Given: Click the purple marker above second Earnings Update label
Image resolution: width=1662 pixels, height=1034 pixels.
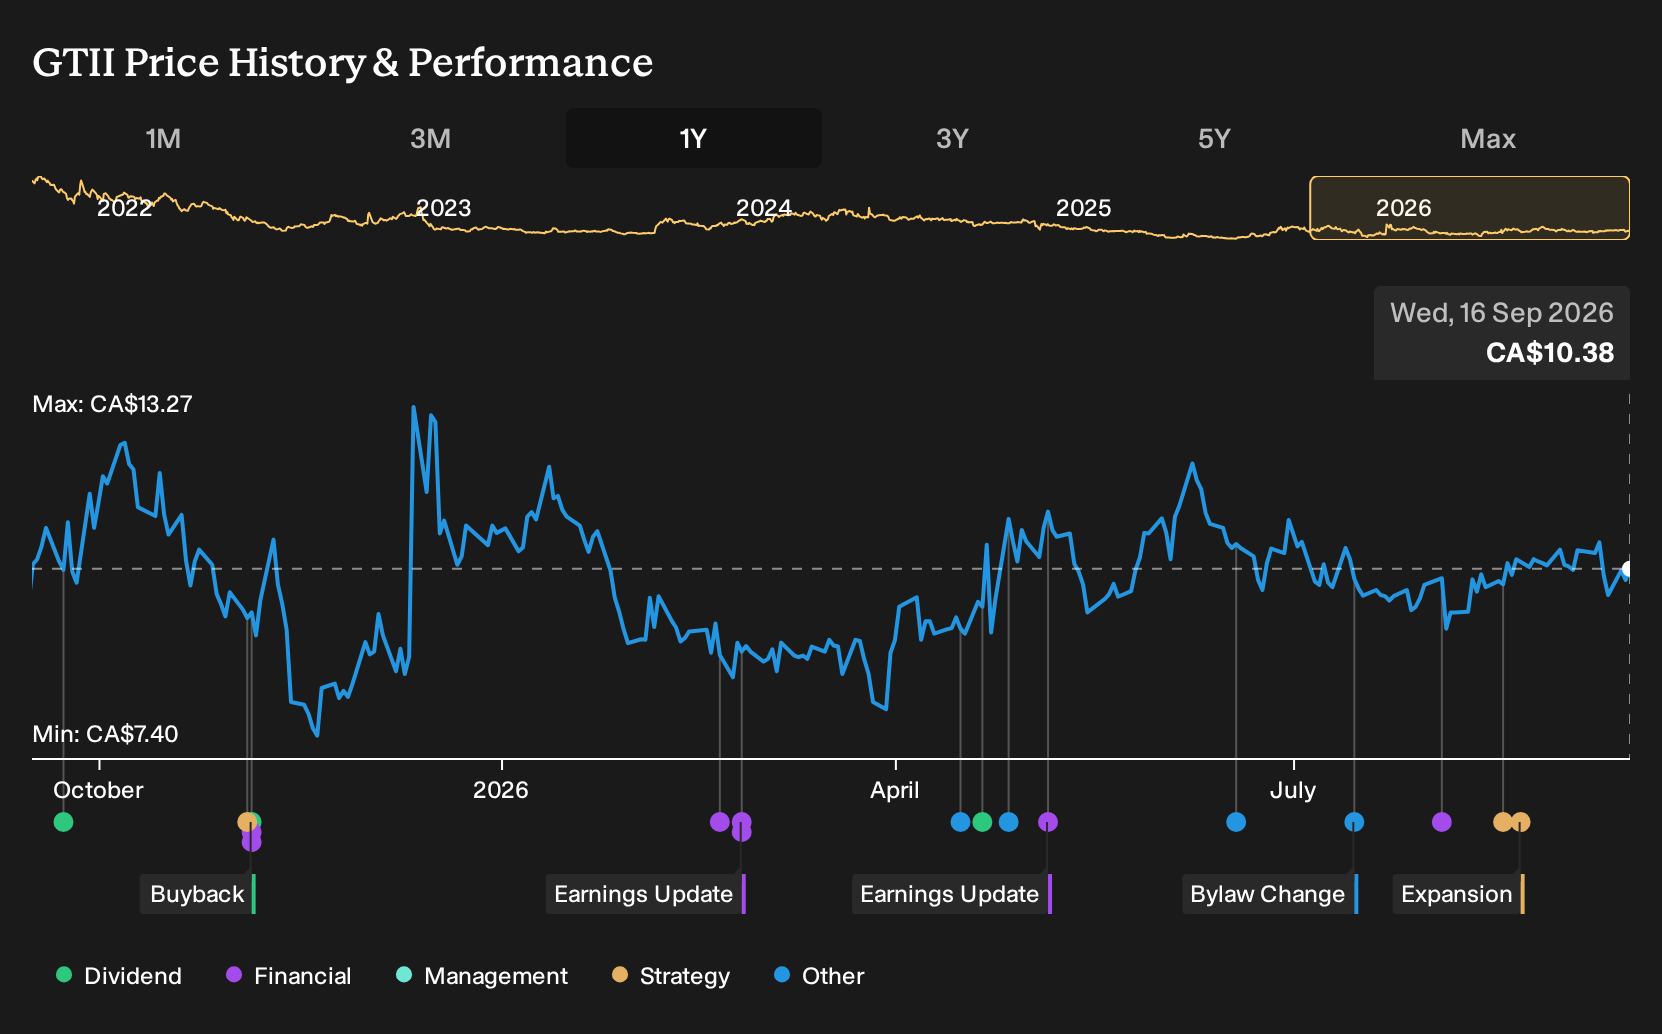Looking at the screenshot, I should coord(1048,822).
